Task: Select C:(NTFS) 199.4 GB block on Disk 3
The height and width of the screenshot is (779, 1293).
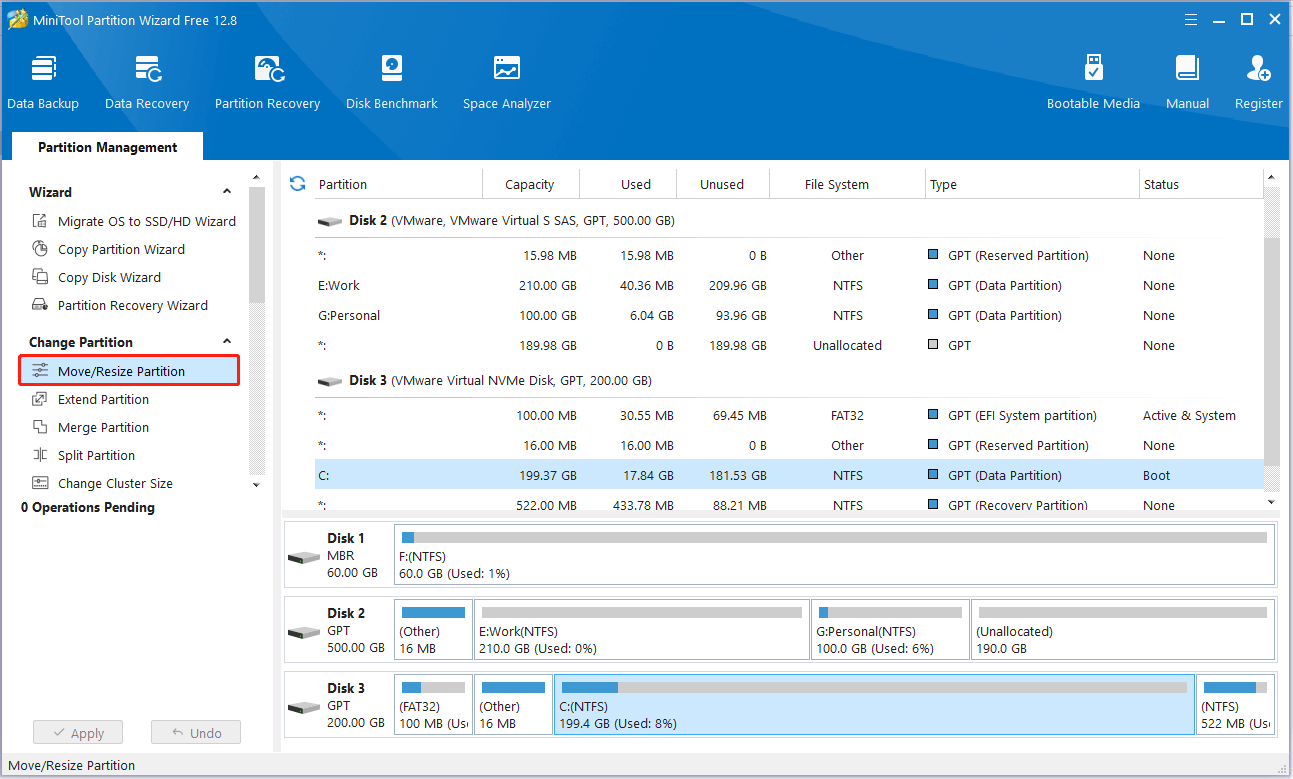Action: [874, 704]
